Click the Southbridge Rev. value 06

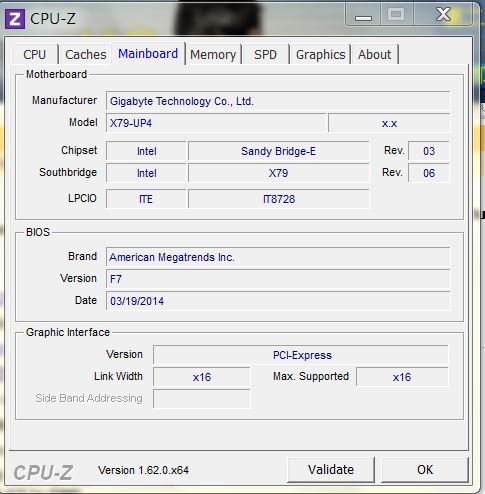point(429,173)
